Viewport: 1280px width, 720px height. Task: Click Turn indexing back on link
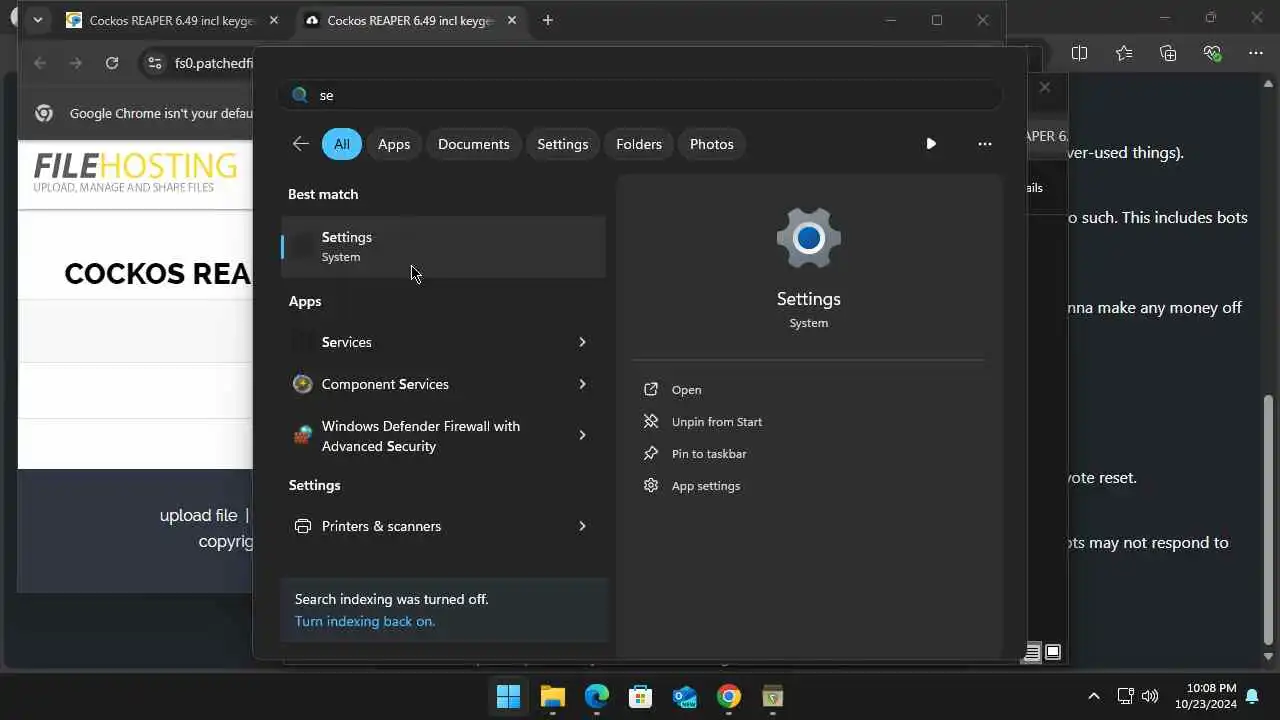click(365, 621)
